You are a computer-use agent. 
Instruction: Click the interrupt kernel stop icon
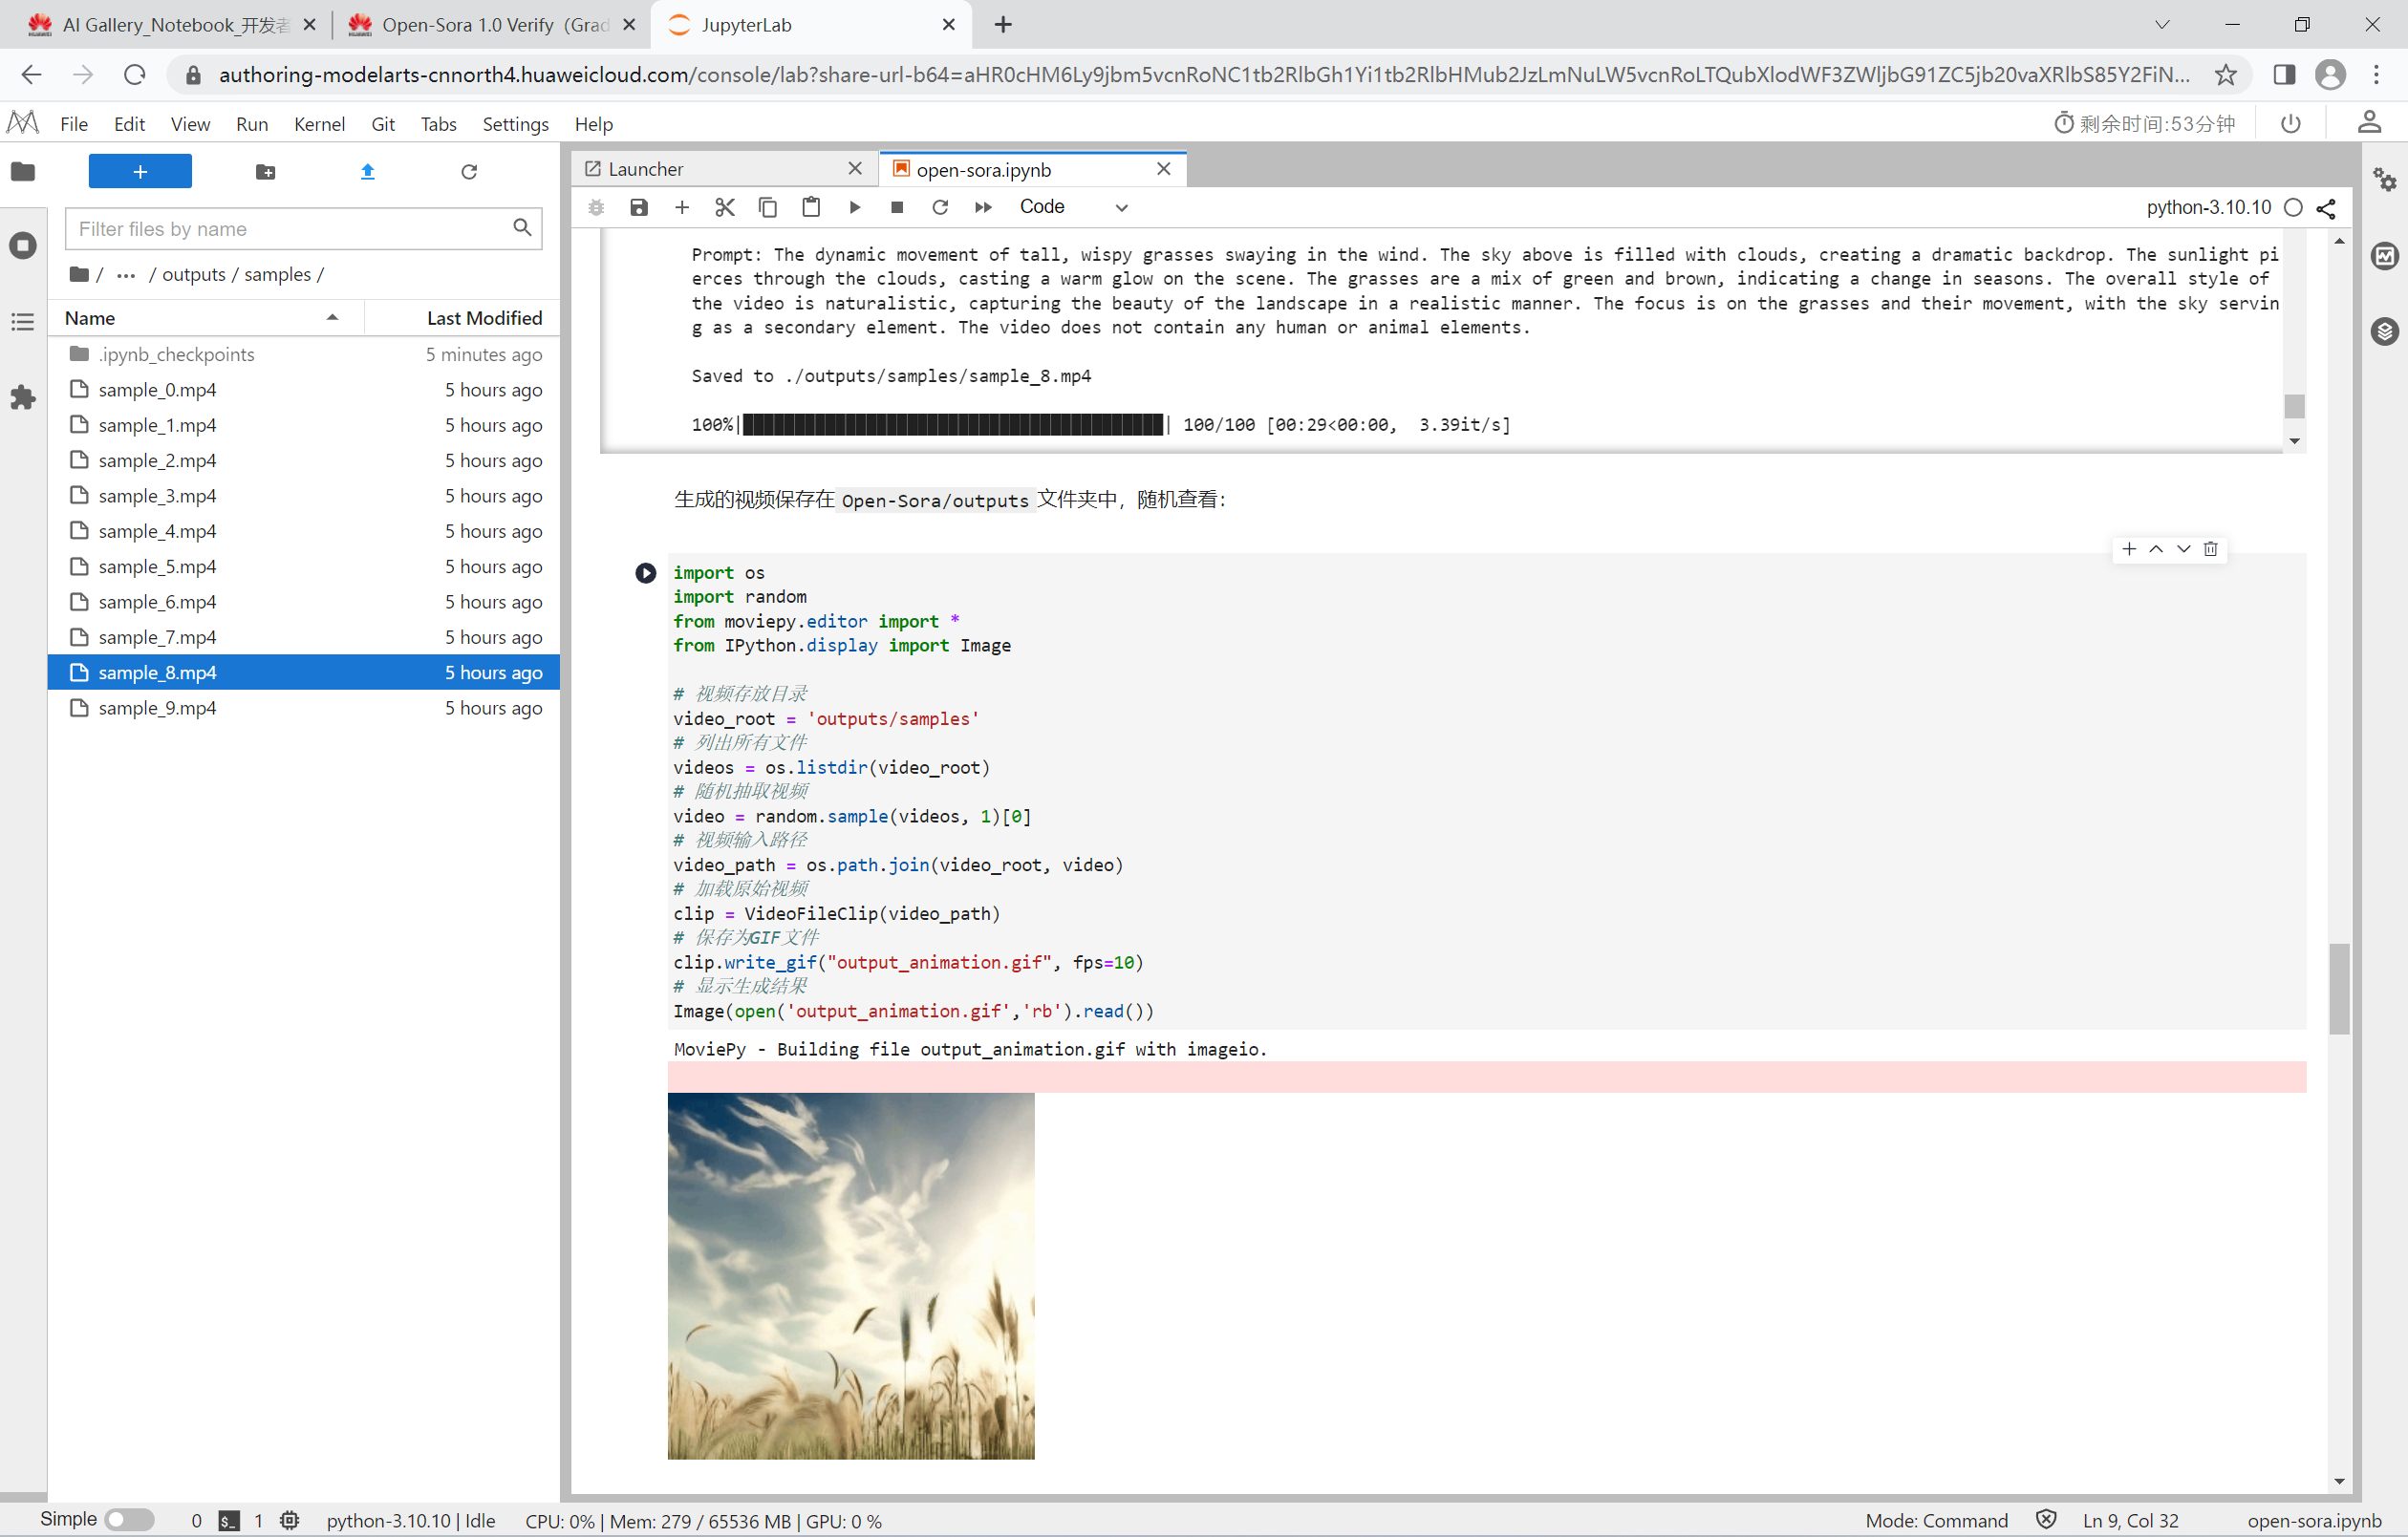click(897, 207)
